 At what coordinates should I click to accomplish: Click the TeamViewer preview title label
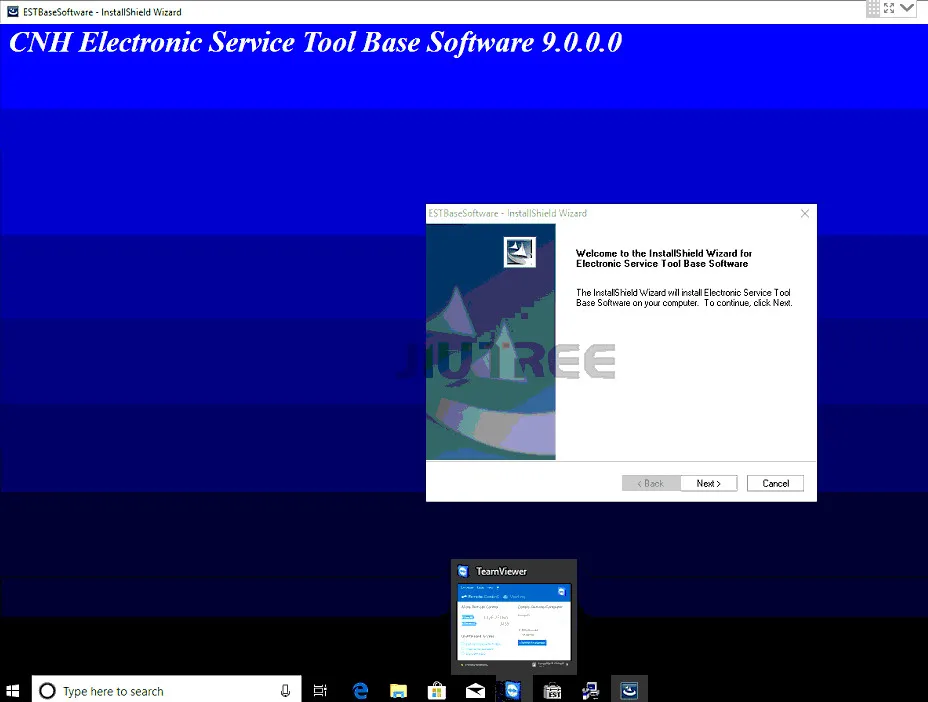pos(501,571)
